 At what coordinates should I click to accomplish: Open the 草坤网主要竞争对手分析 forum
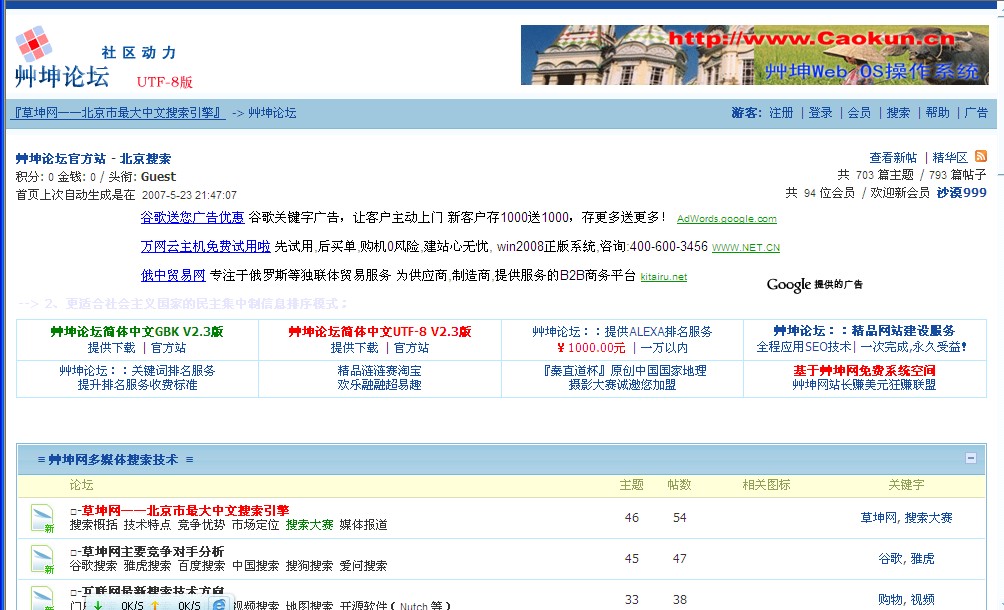(152, 552)
